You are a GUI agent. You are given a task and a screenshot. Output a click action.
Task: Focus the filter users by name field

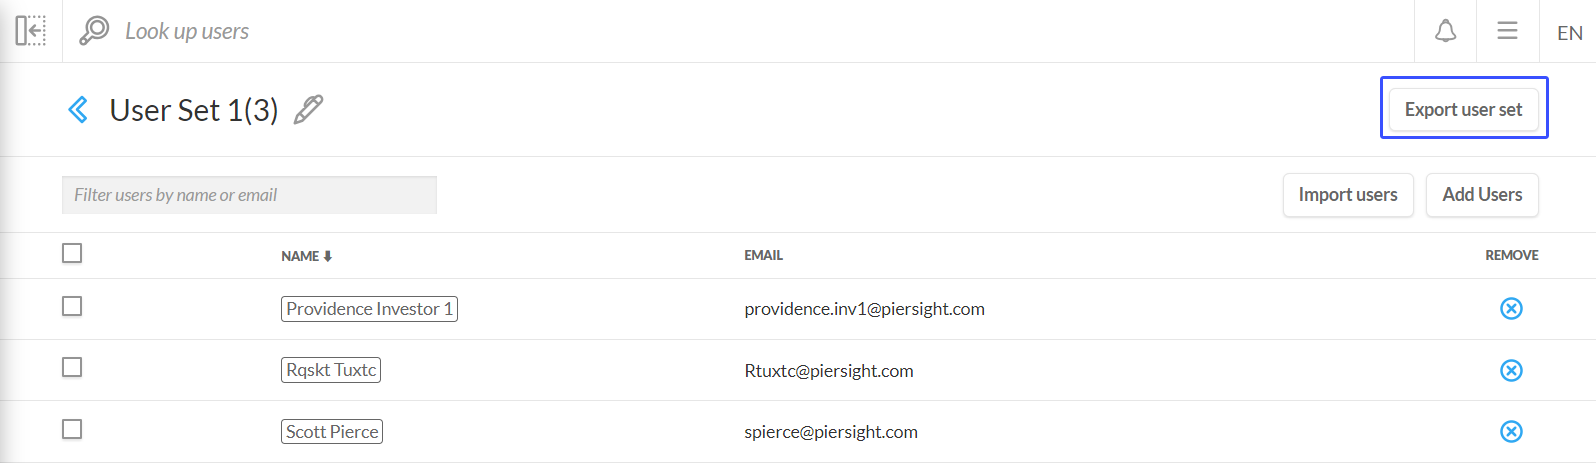tap(249, 195)
